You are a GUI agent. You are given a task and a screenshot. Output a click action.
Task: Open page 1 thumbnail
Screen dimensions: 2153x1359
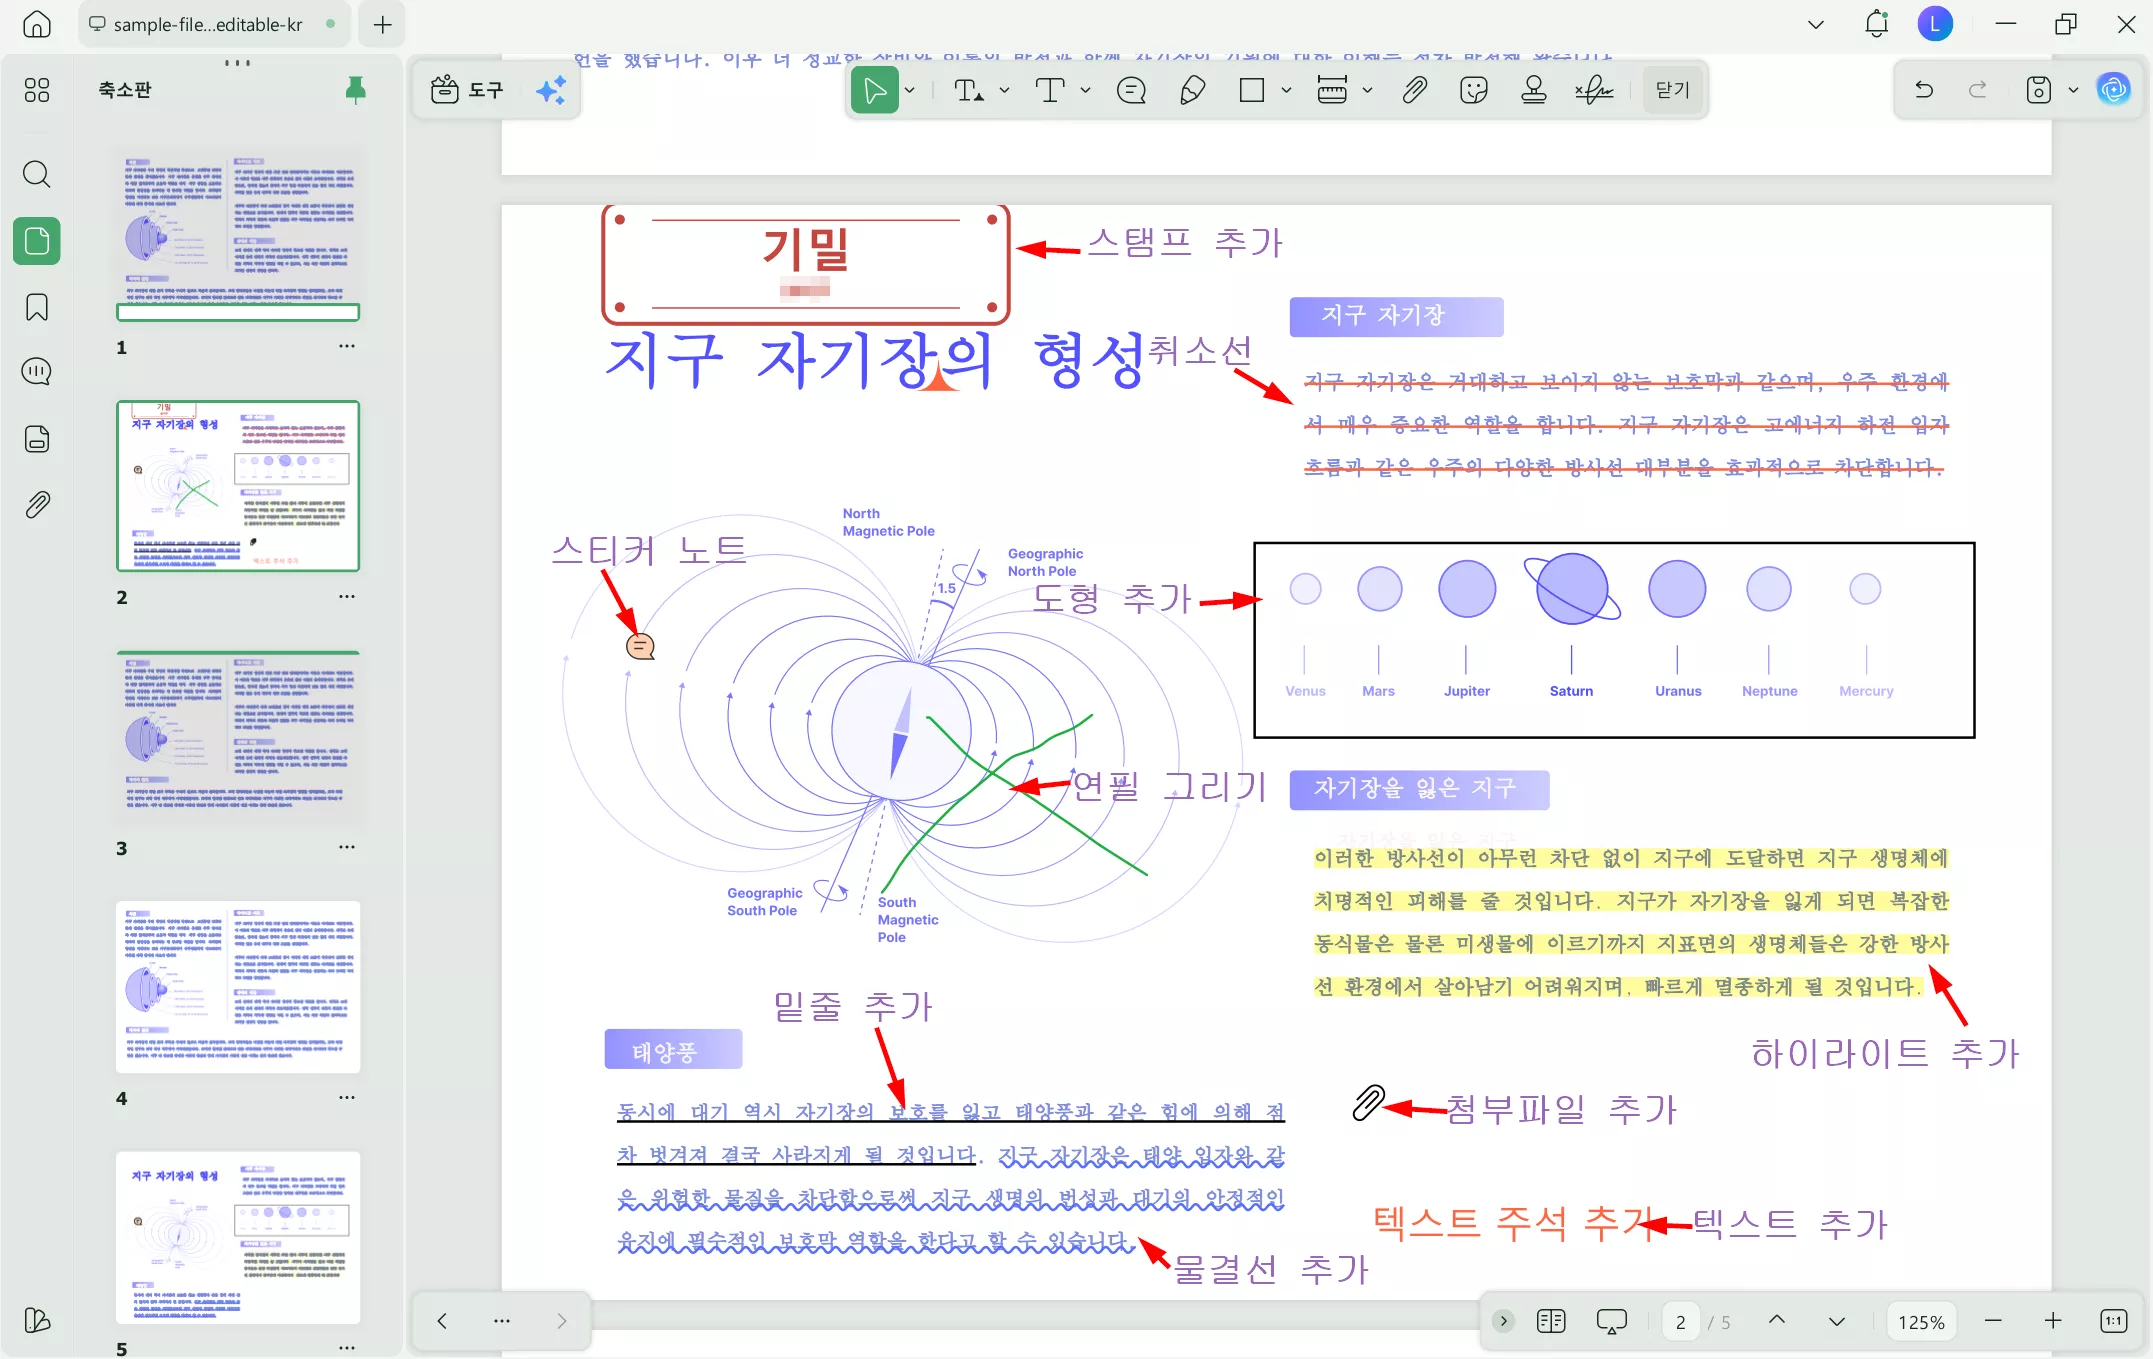[x=238, y=235]
